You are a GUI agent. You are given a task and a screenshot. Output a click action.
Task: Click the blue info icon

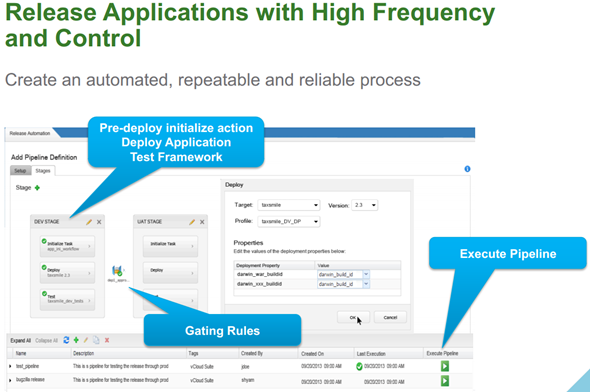click(467, 169)
